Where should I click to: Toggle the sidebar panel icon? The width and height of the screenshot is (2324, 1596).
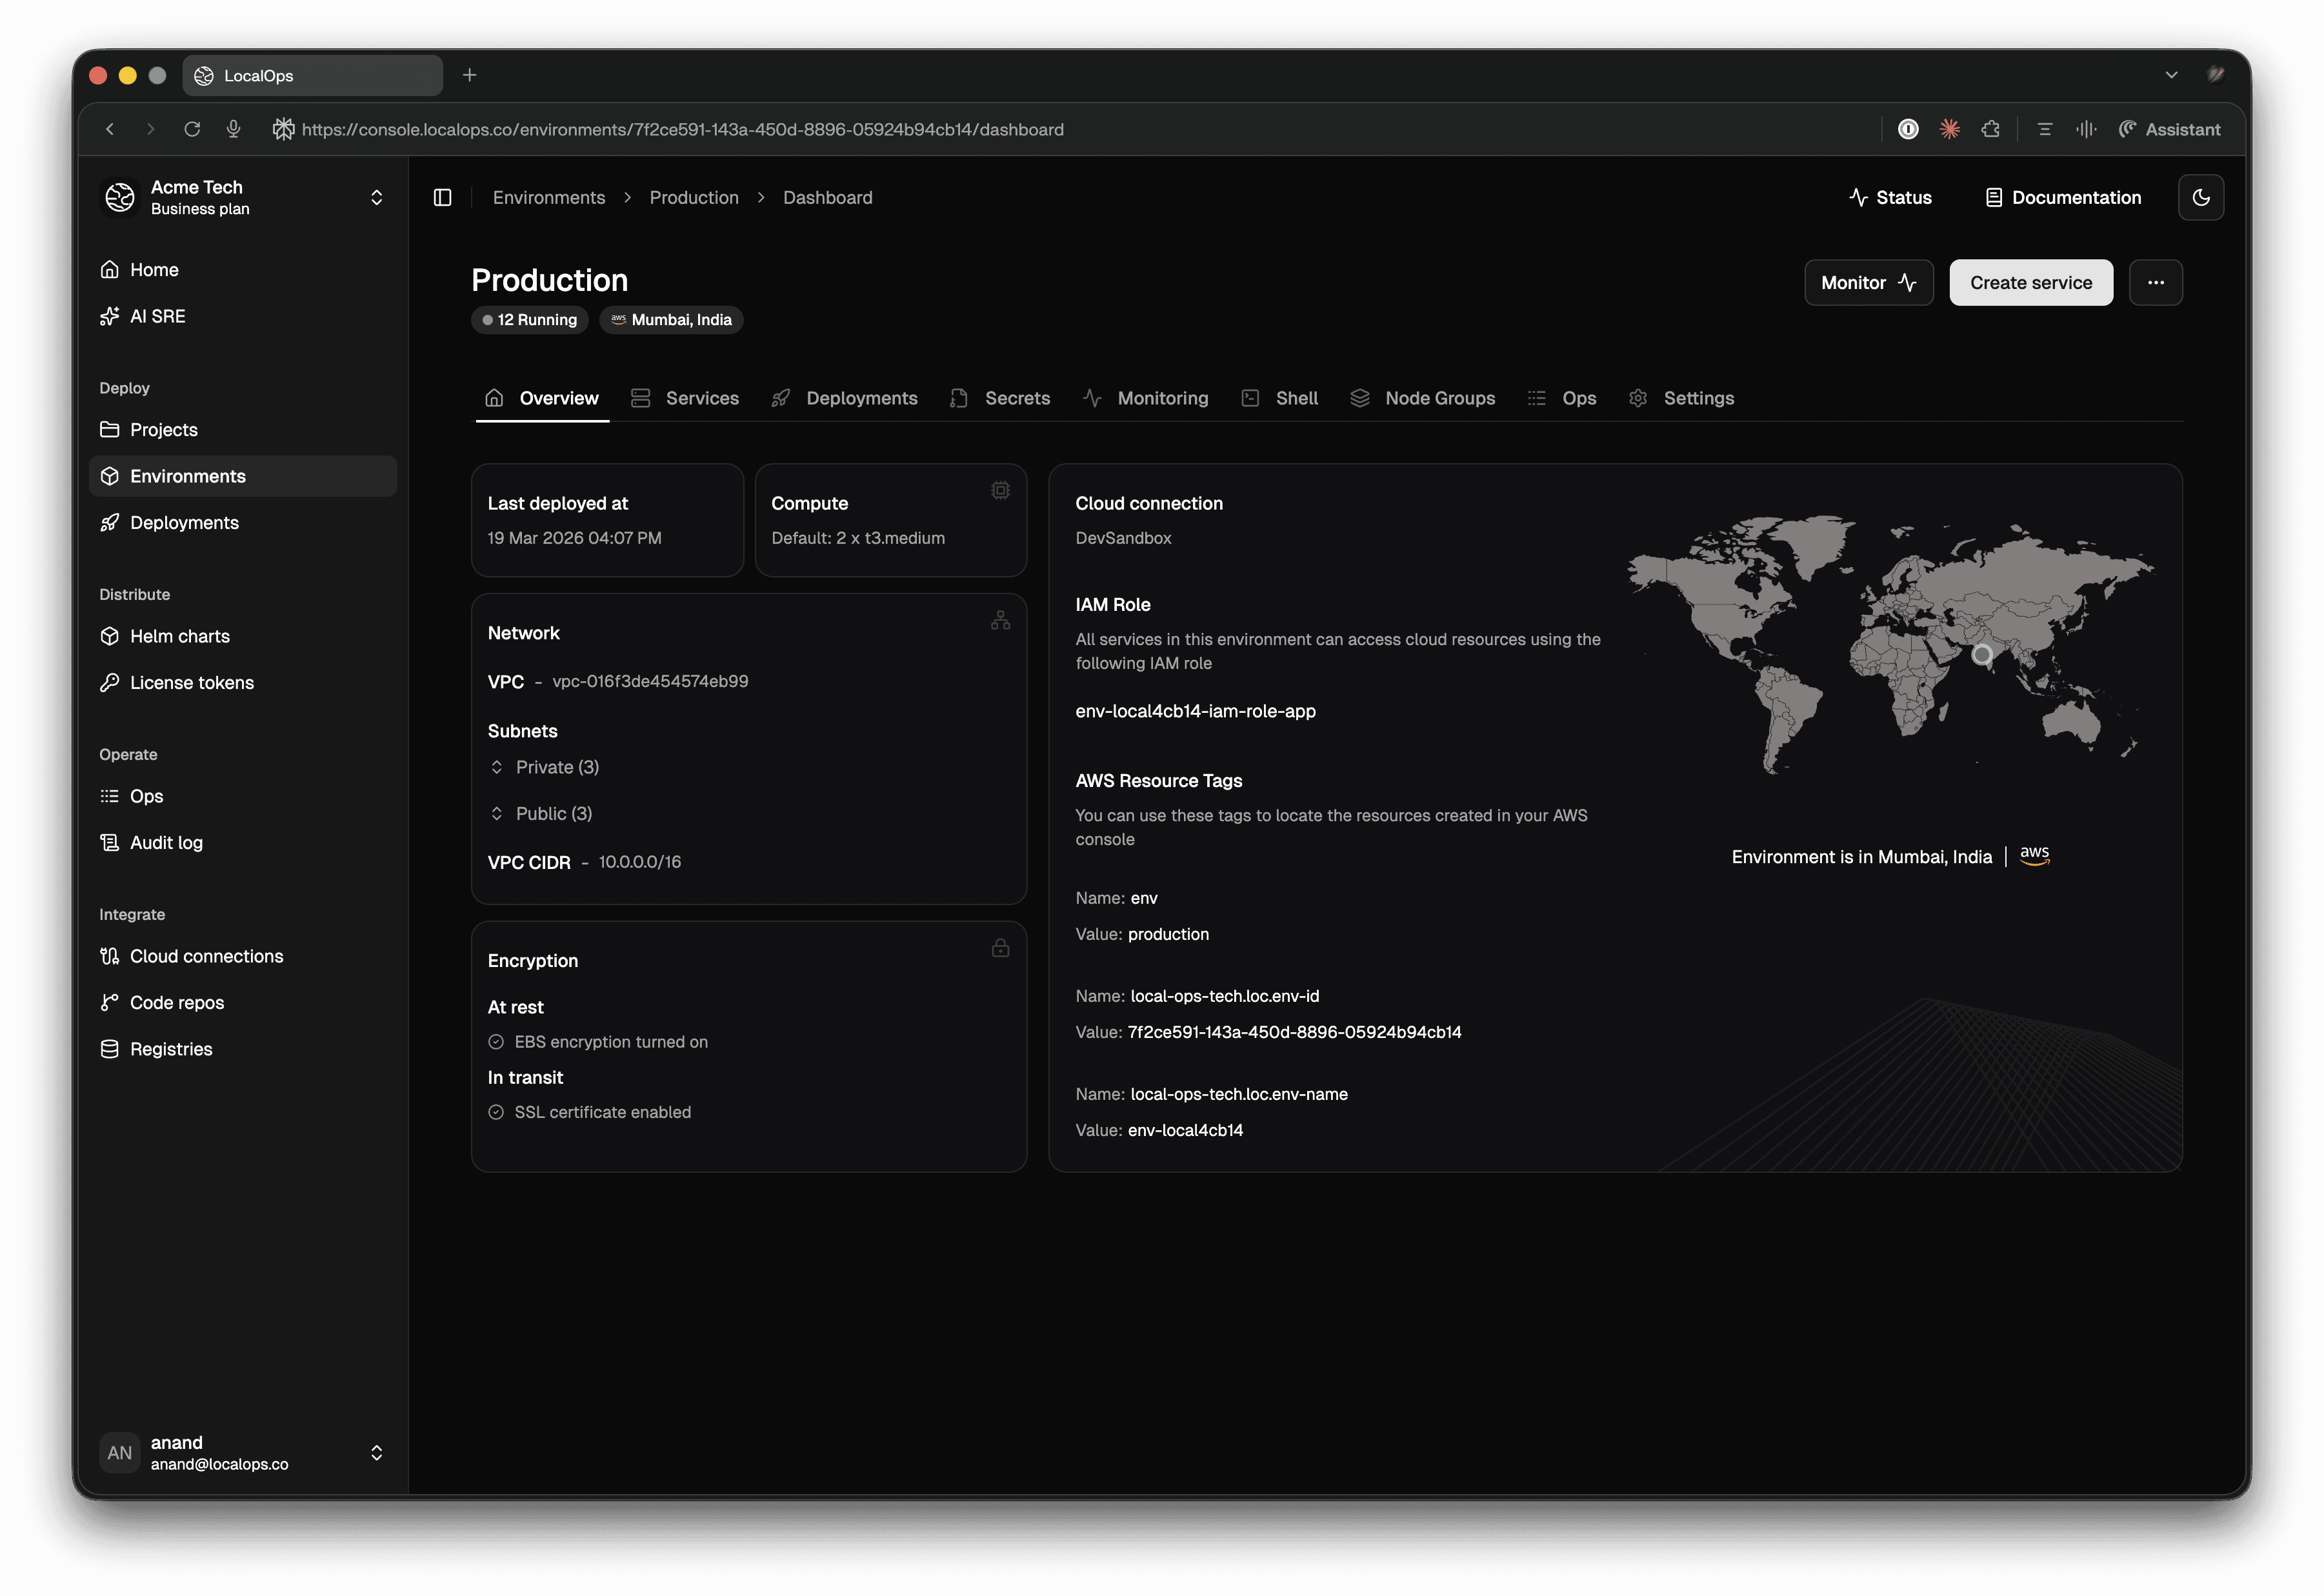(442, 198)
